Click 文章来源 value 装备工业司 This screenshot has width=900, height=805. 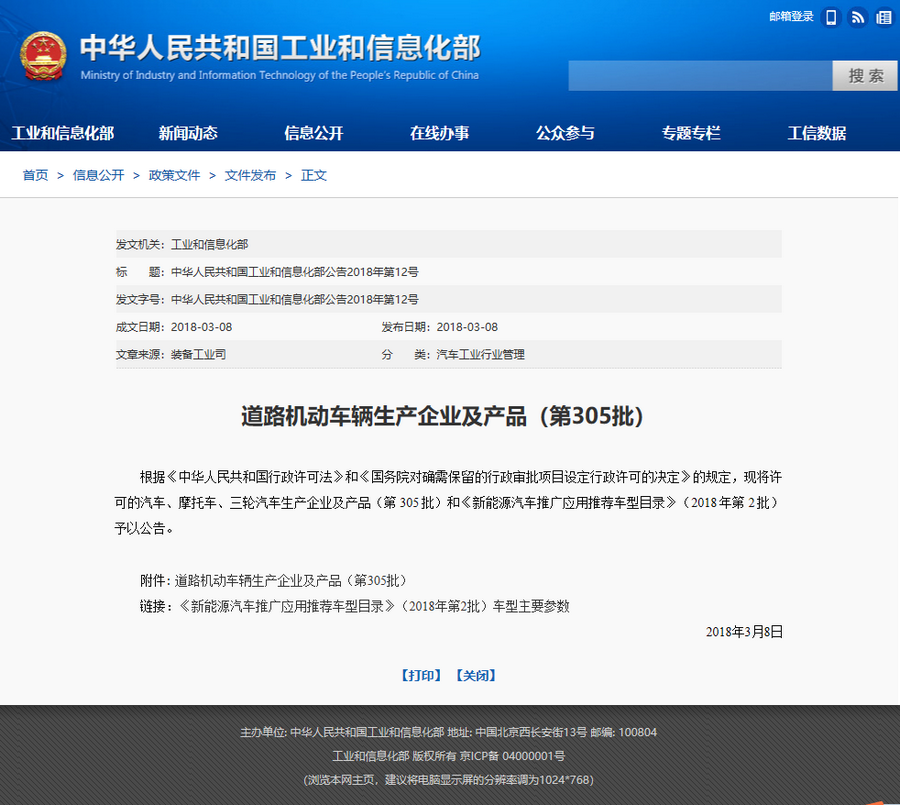[x=199, y=355]
